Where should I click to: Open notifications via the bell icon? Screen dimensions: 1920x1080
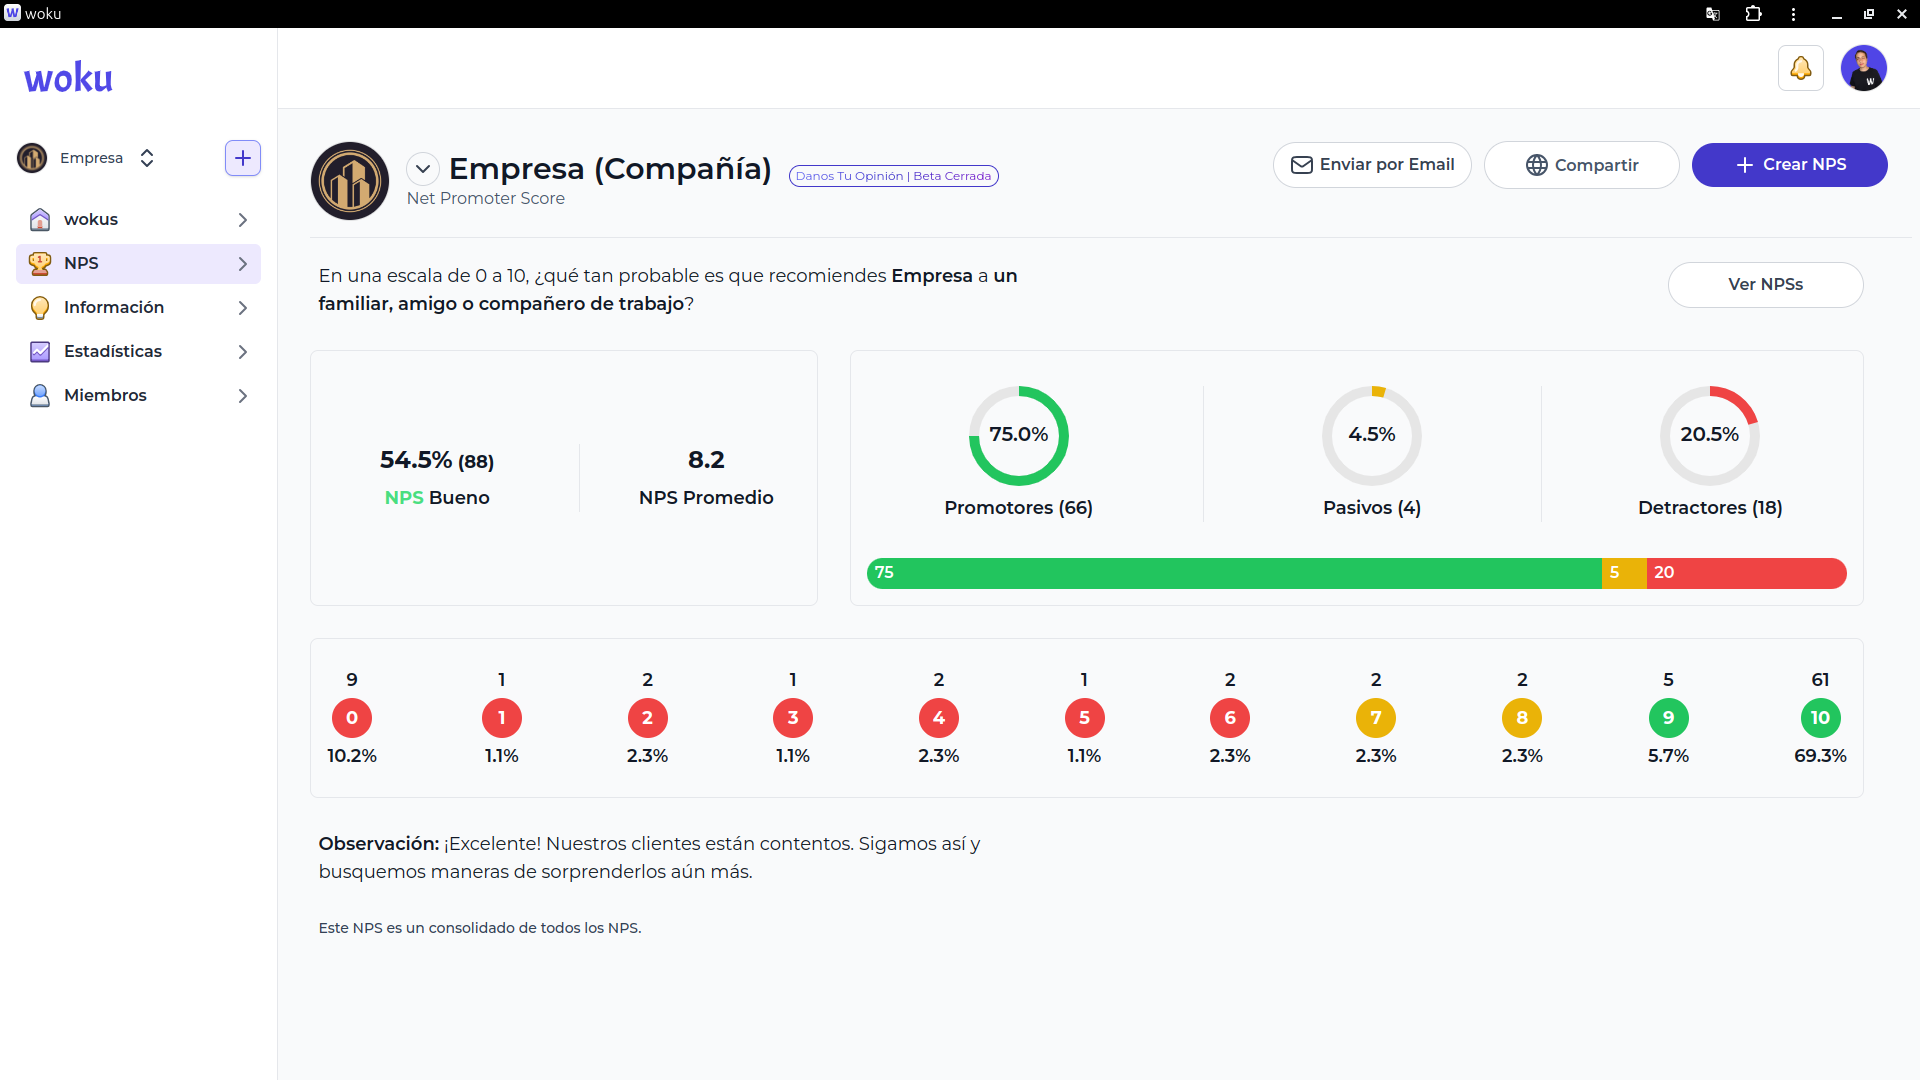pyautogui.click(x=1800, y=68)
